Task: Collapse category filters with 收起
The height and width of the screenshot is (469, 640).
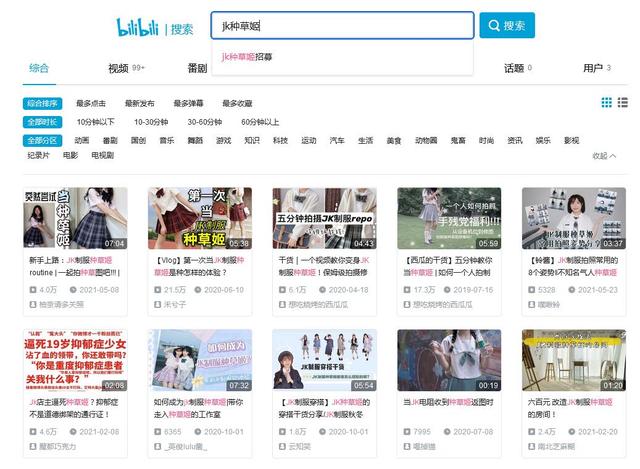Action: 604,156
